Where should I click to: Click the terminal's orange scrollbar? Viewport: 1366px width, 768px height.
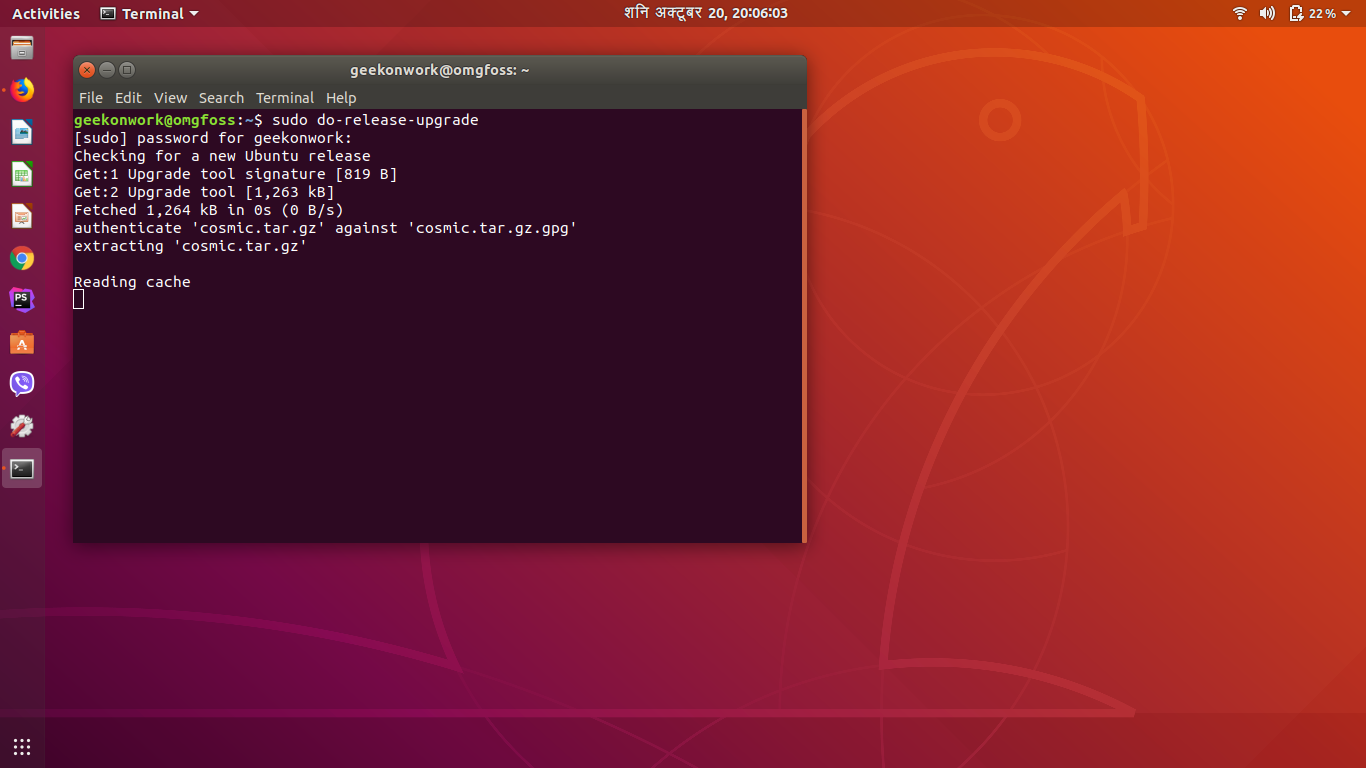(804, 325)
